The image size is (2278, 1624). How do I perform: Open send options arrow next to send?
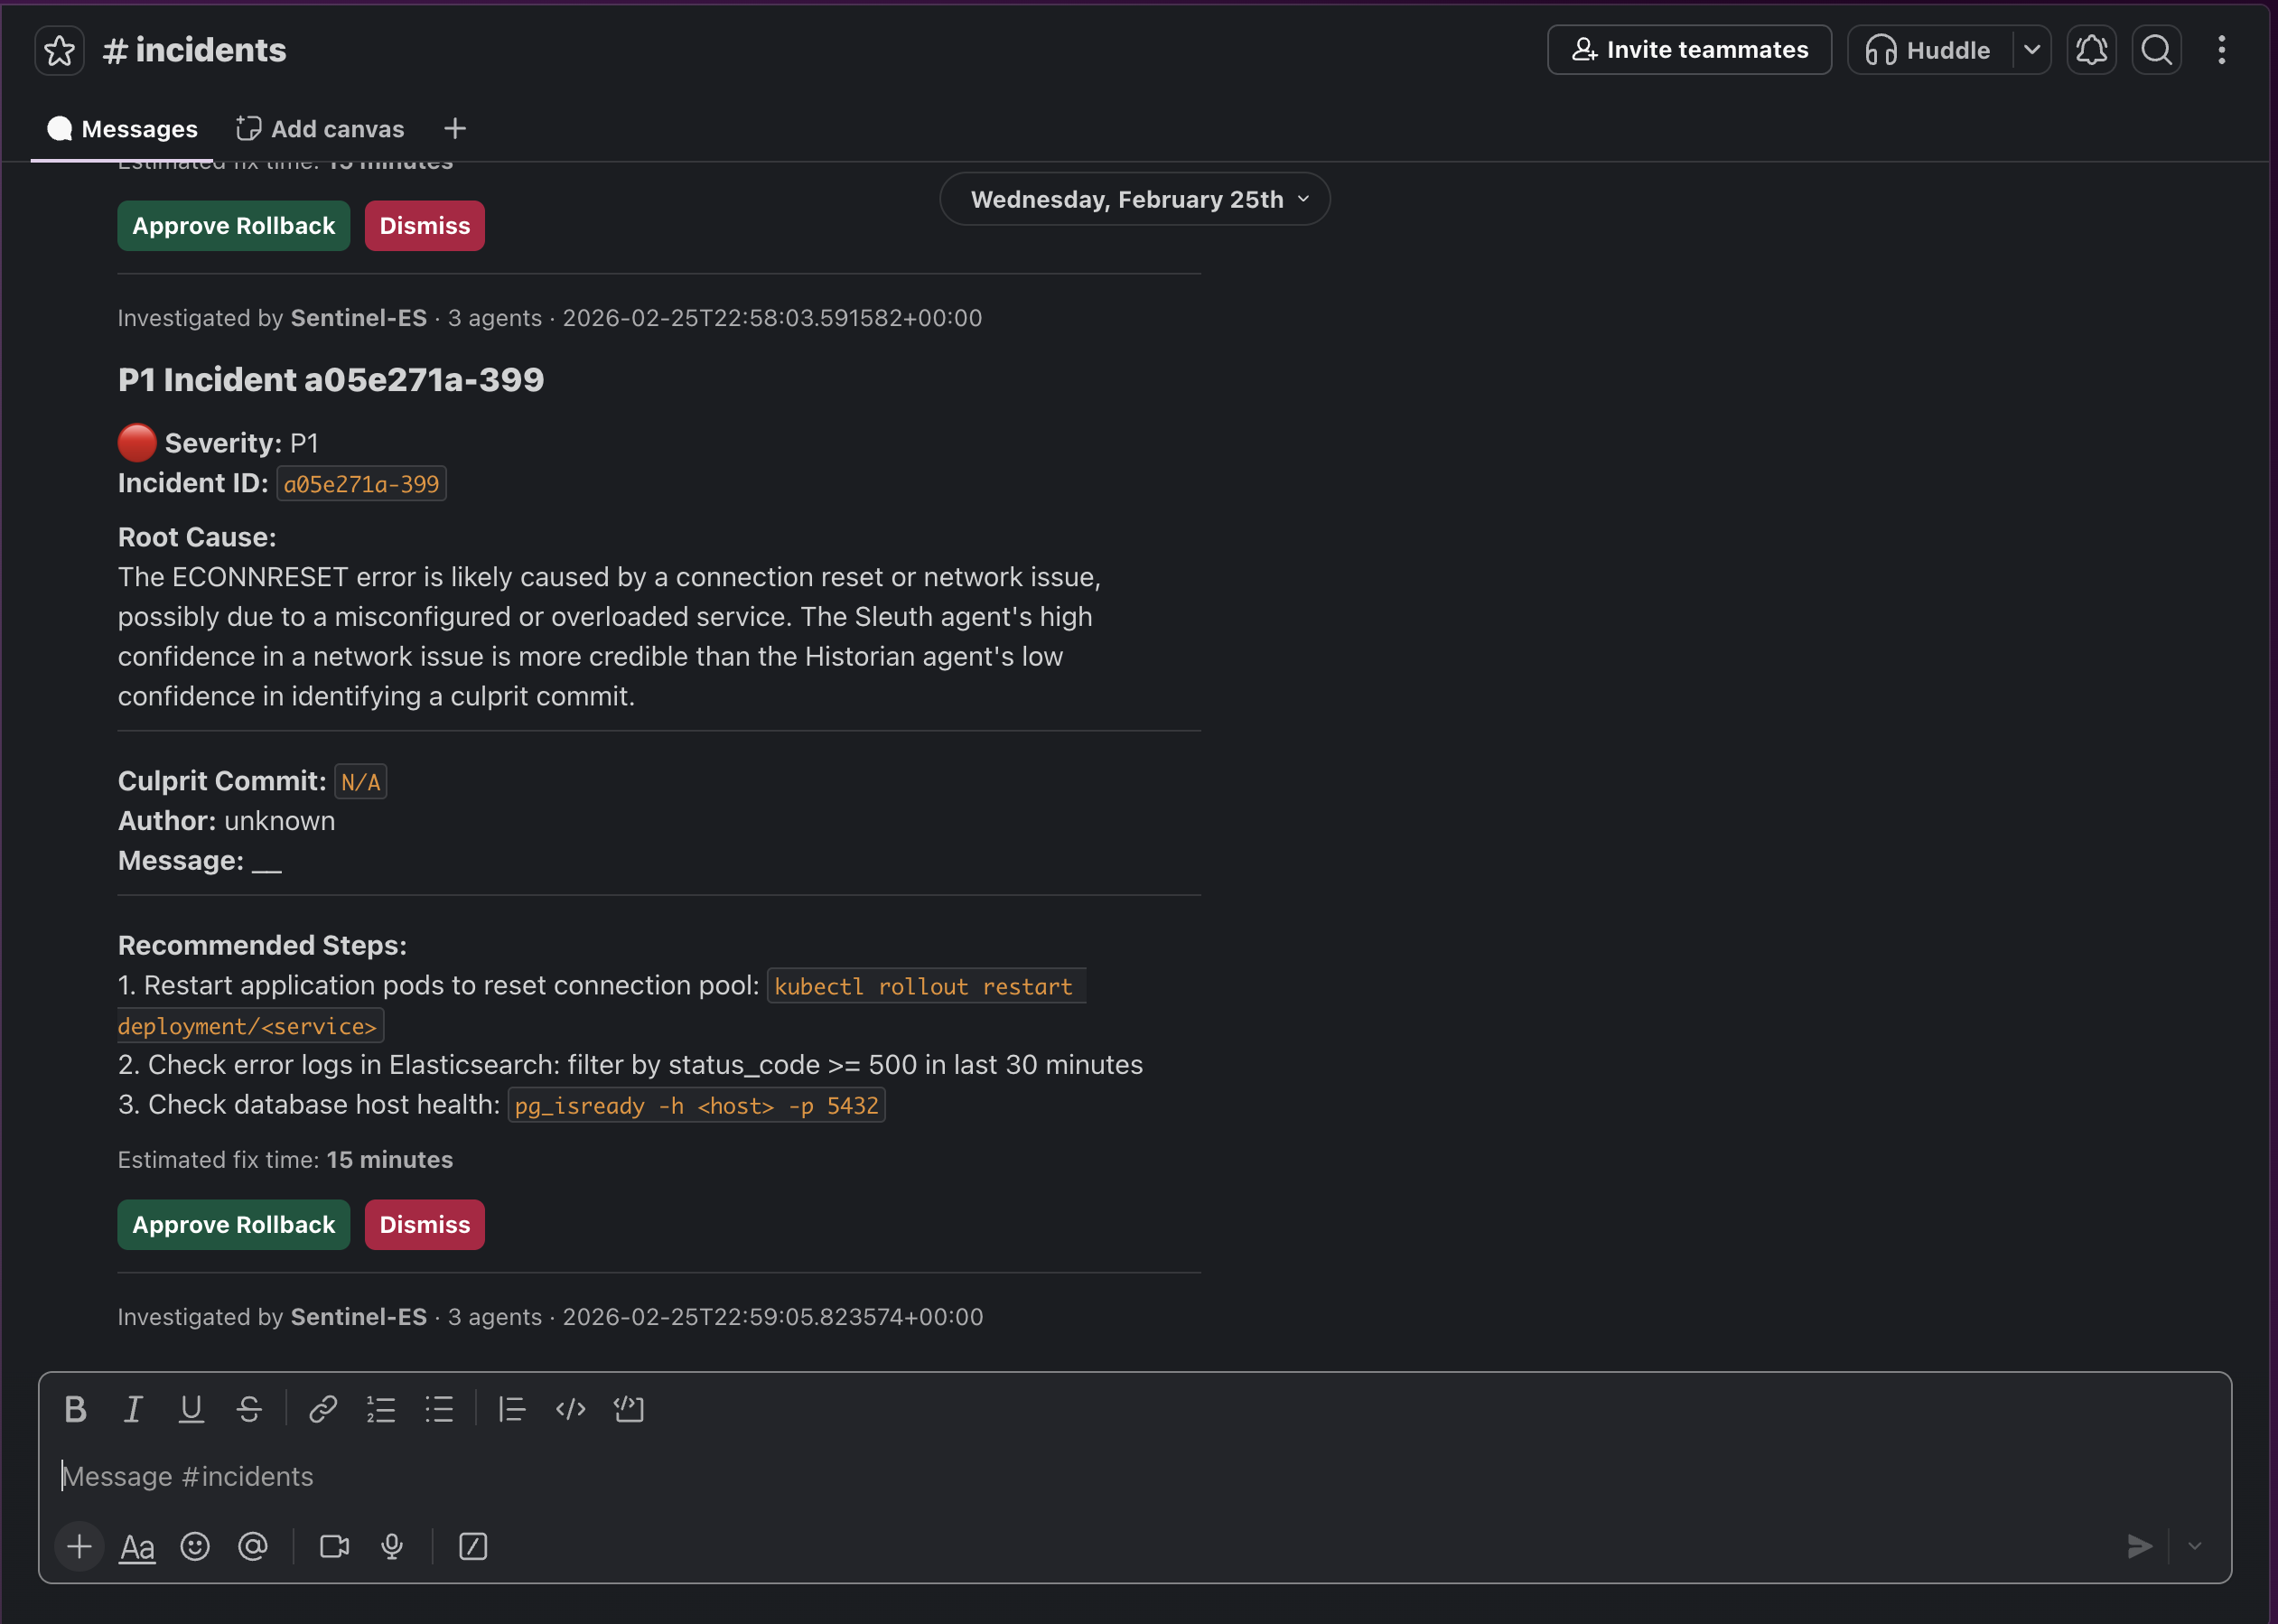coord(2194,1547)
